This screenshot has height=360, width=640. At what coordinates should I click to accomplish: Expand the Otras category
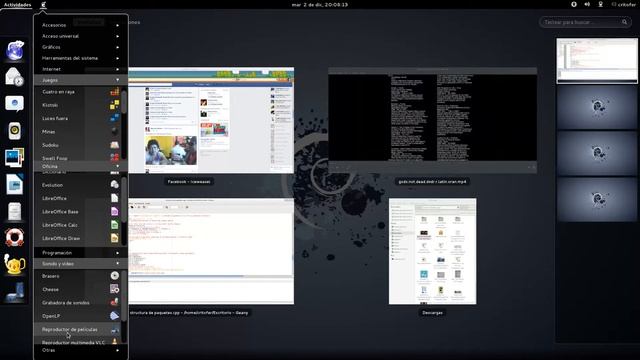[x=80, y=350]
